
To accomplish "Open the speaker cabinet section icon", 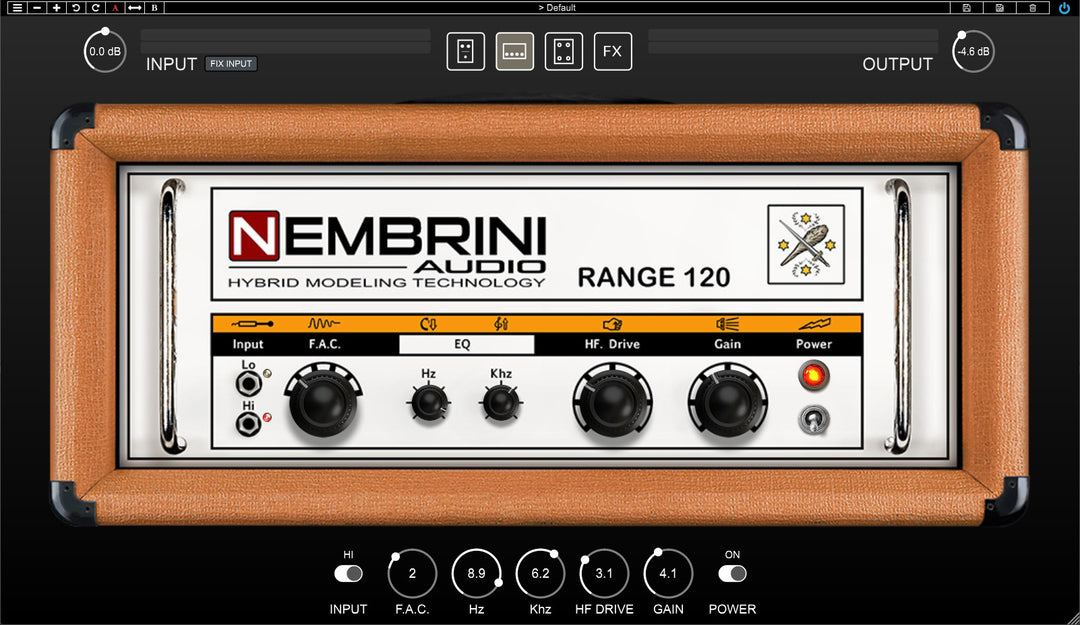I will pyautogui.click(x=563, y=52).
